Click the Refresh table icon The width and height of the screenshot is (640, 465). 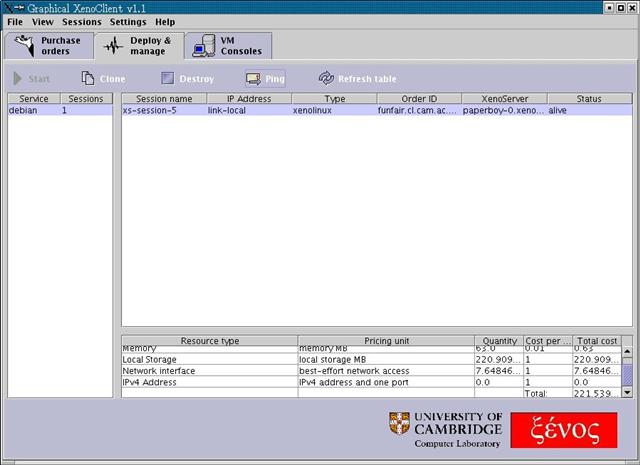[326, 78]
